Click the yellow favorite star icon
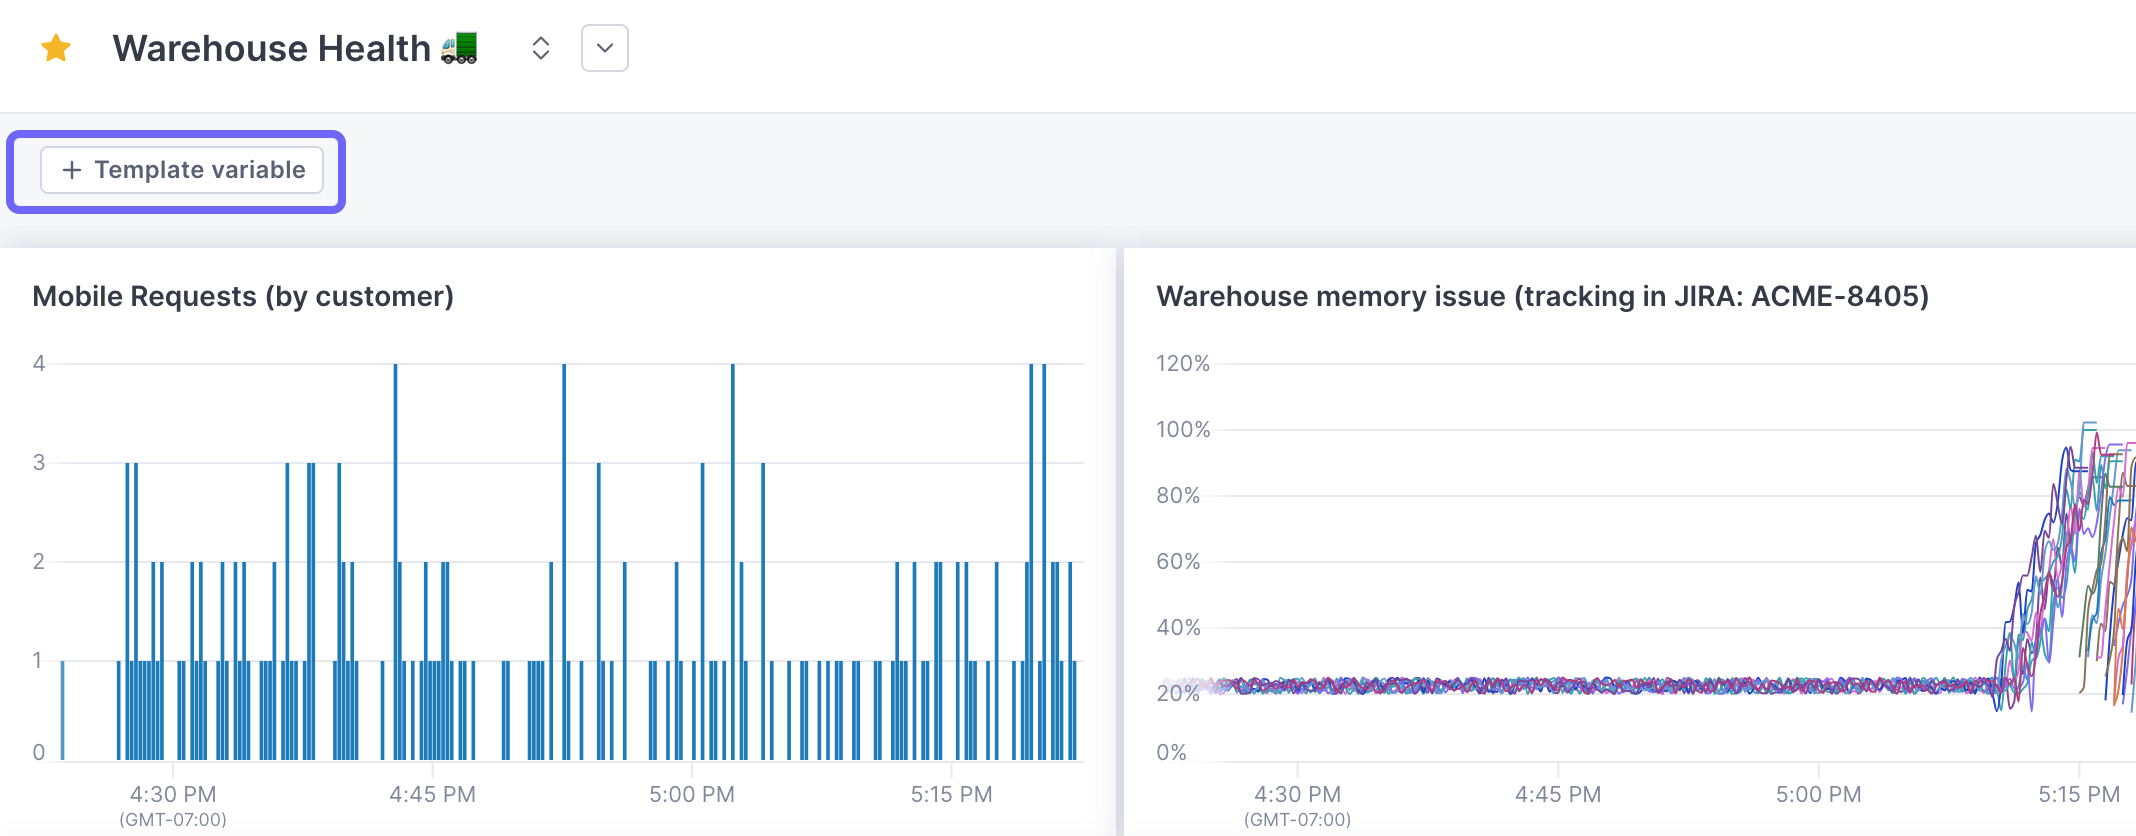This screenshot has height=836, width=2136. click(x=56, y=48)
